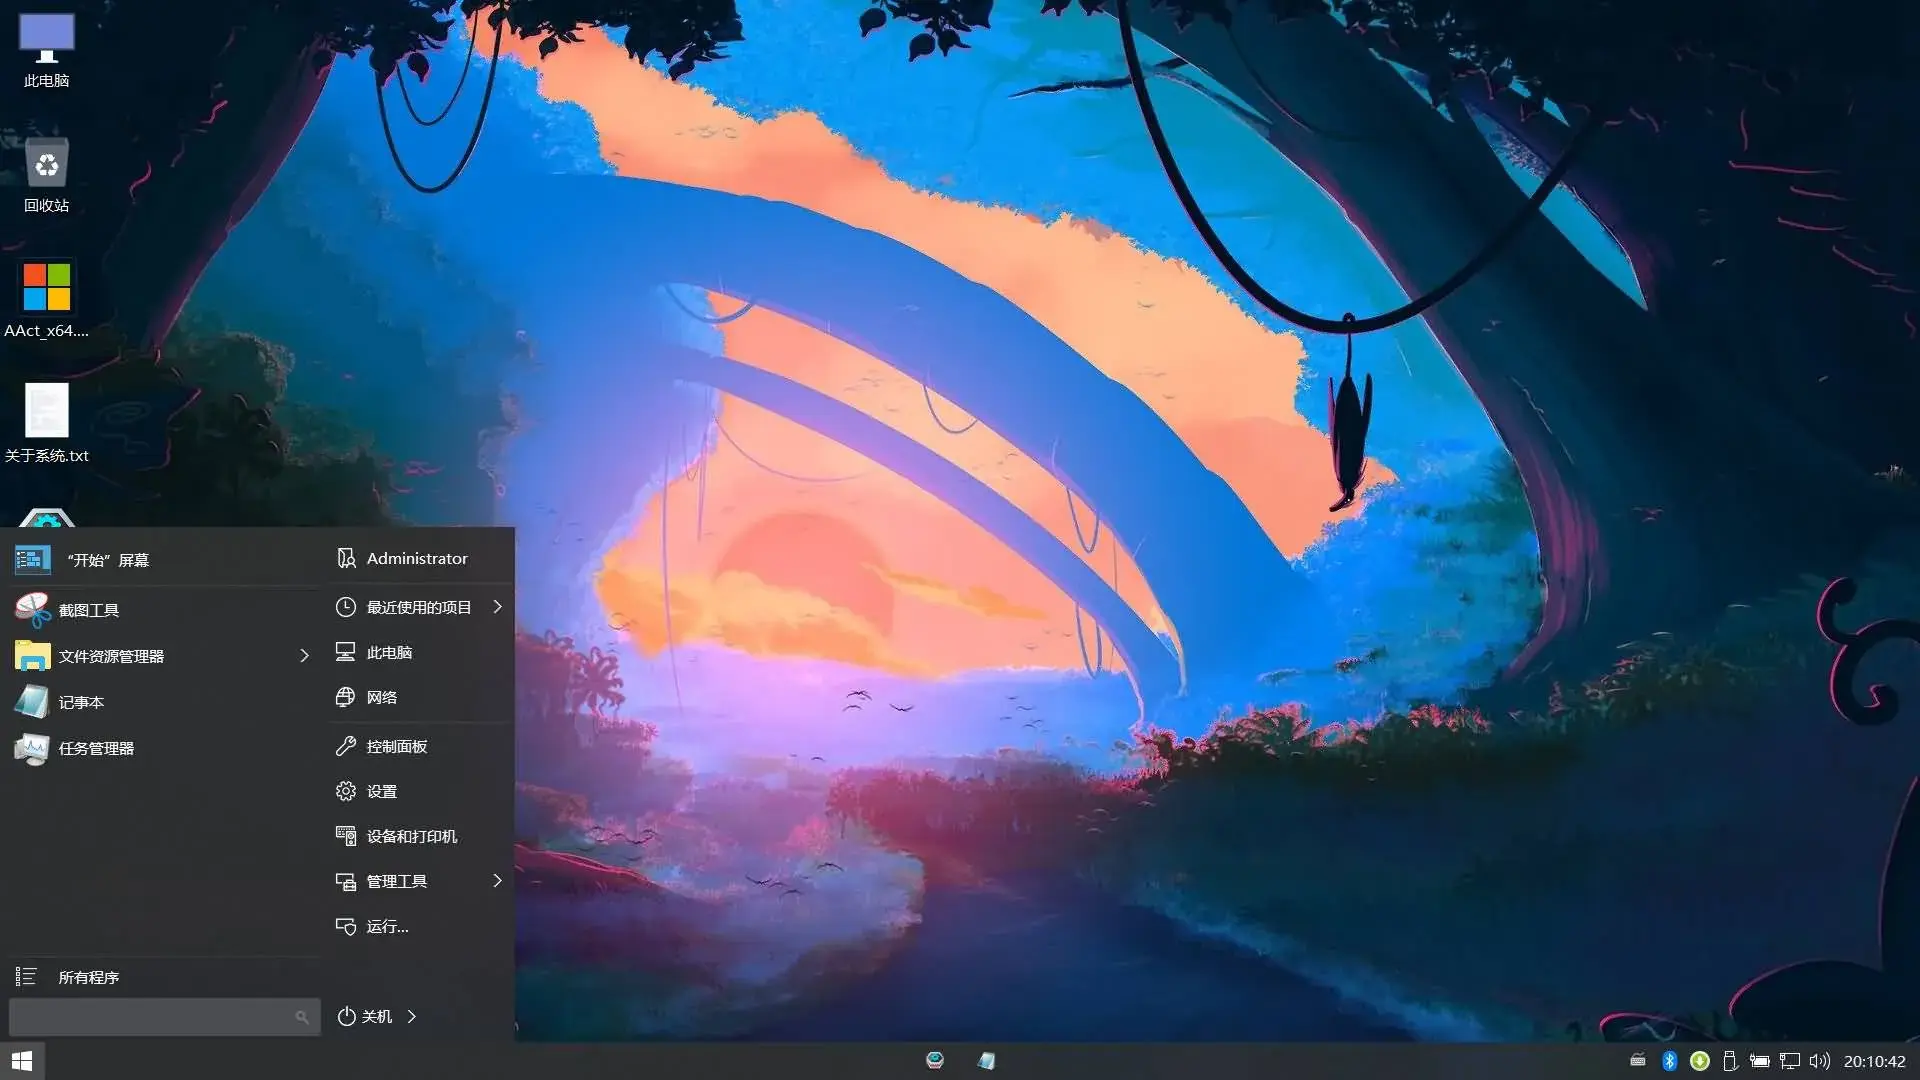Viewport: 1920px width, 1080px height.
Task: Select the 回收站 recycle bin icon
Action: coord(46,175)
